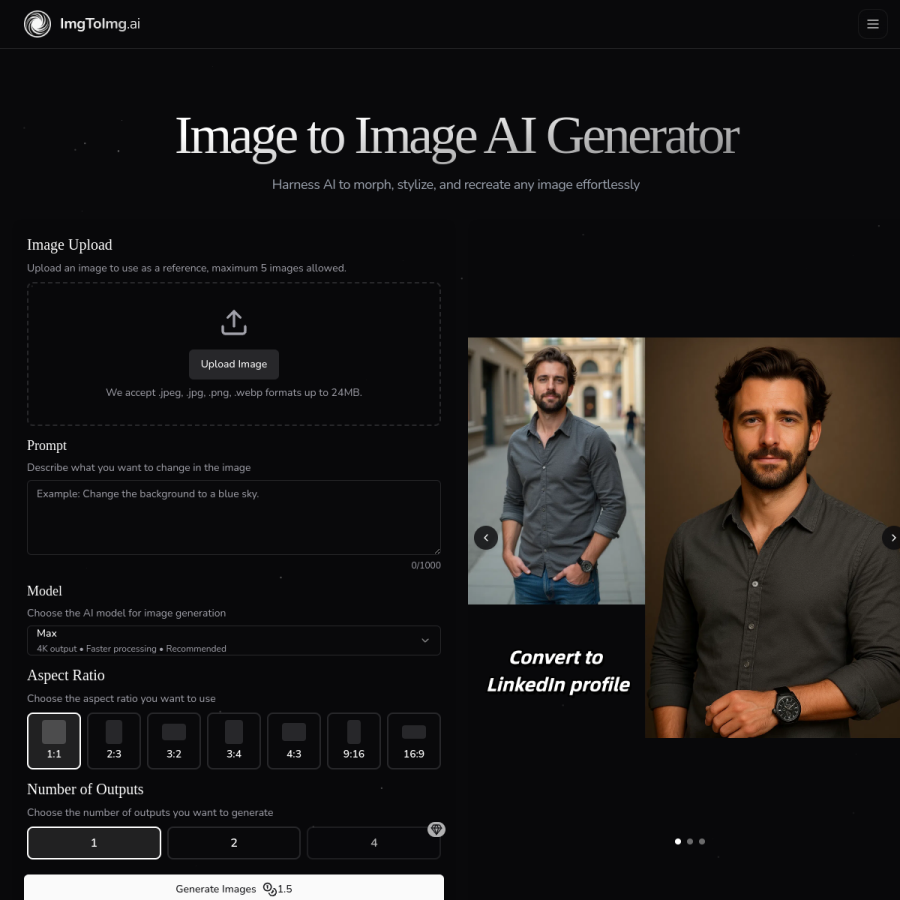
Task: Select the 1:1 aspect ratio
Action: click(x=54, y=740)
